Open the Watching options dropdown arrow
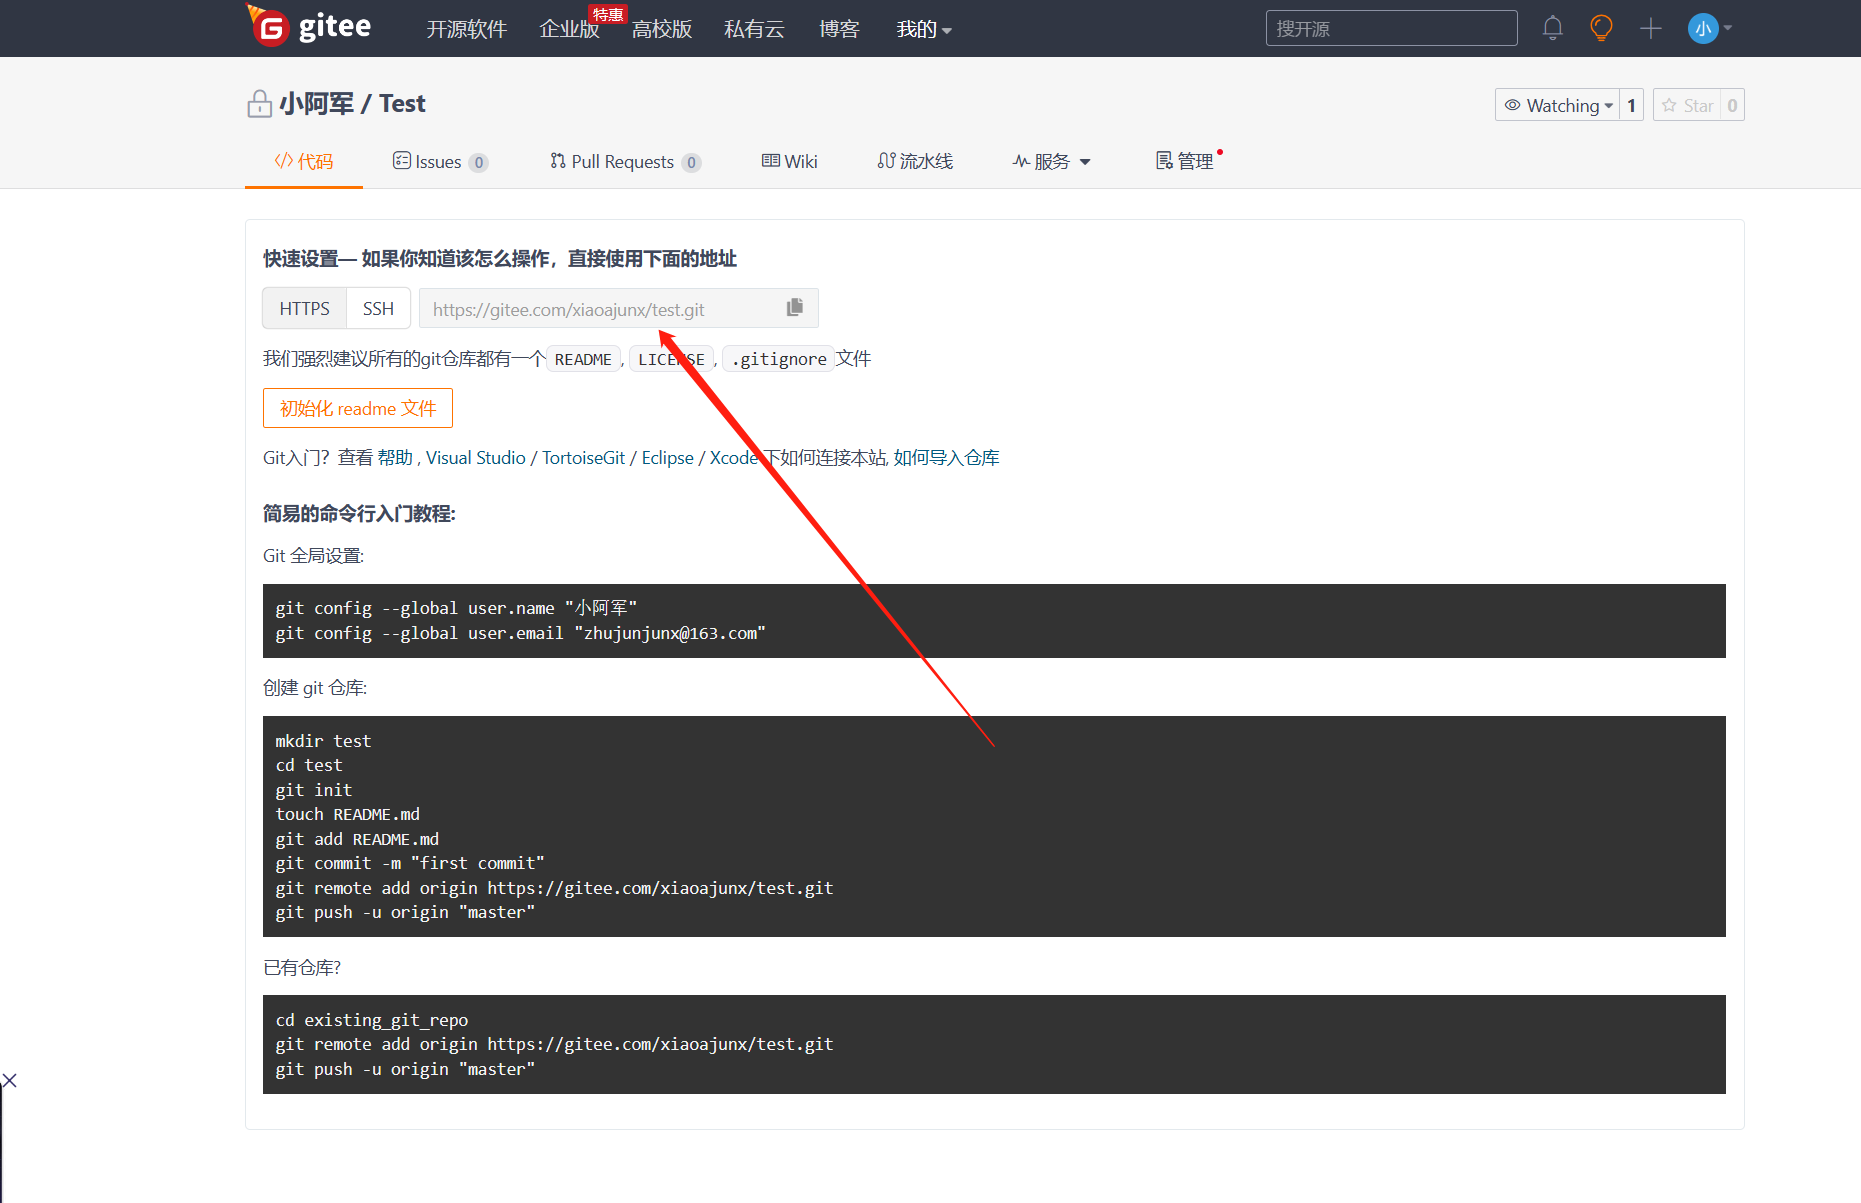The width and height of the screenshot is (1861, 1203). (1609, 104)
